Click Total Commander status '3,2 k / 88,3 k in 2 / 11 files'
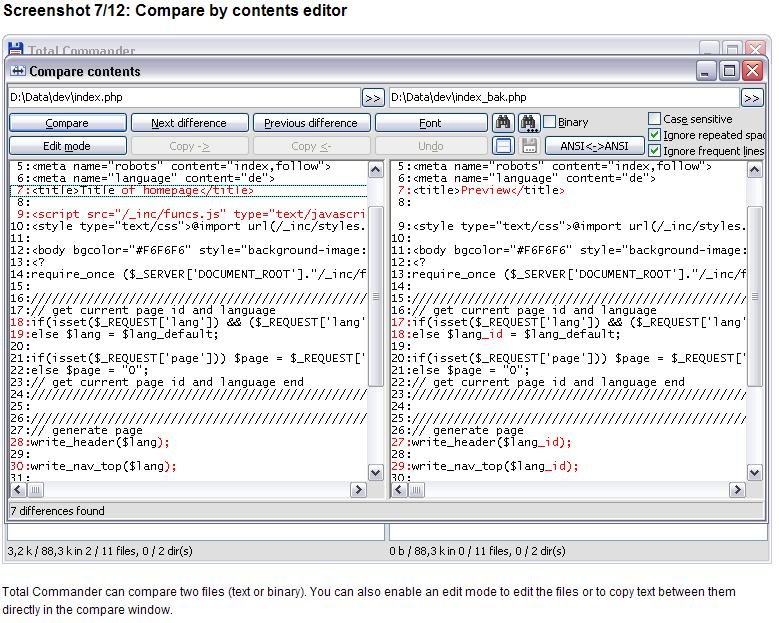The width and height of the screenshot is (779, 623). (x=100, y=551)
